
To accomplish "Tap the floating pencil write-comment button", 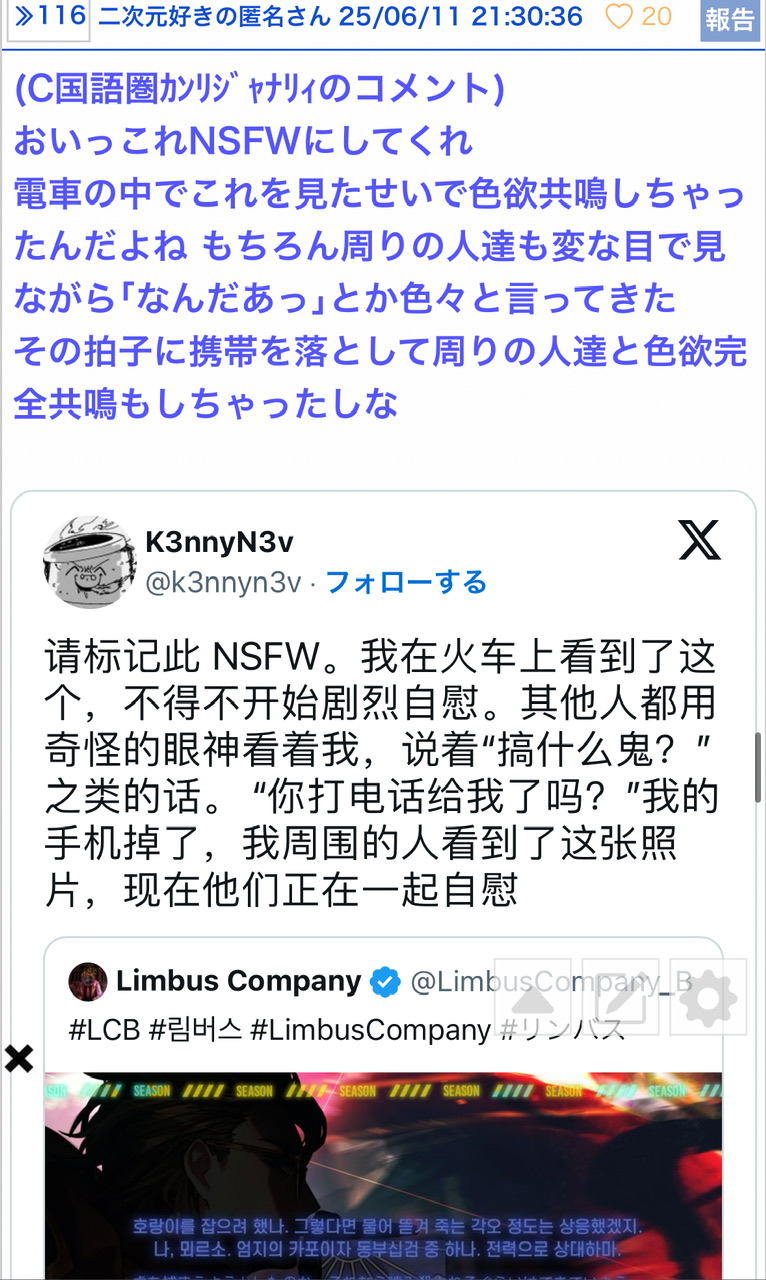I will [x=621, y=996].
